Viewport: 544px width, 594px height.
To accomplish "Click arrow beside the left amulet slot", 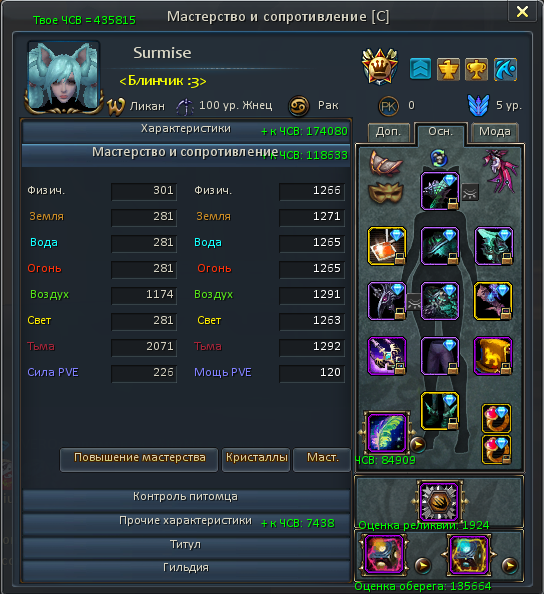I will click(x=422, y=566).
